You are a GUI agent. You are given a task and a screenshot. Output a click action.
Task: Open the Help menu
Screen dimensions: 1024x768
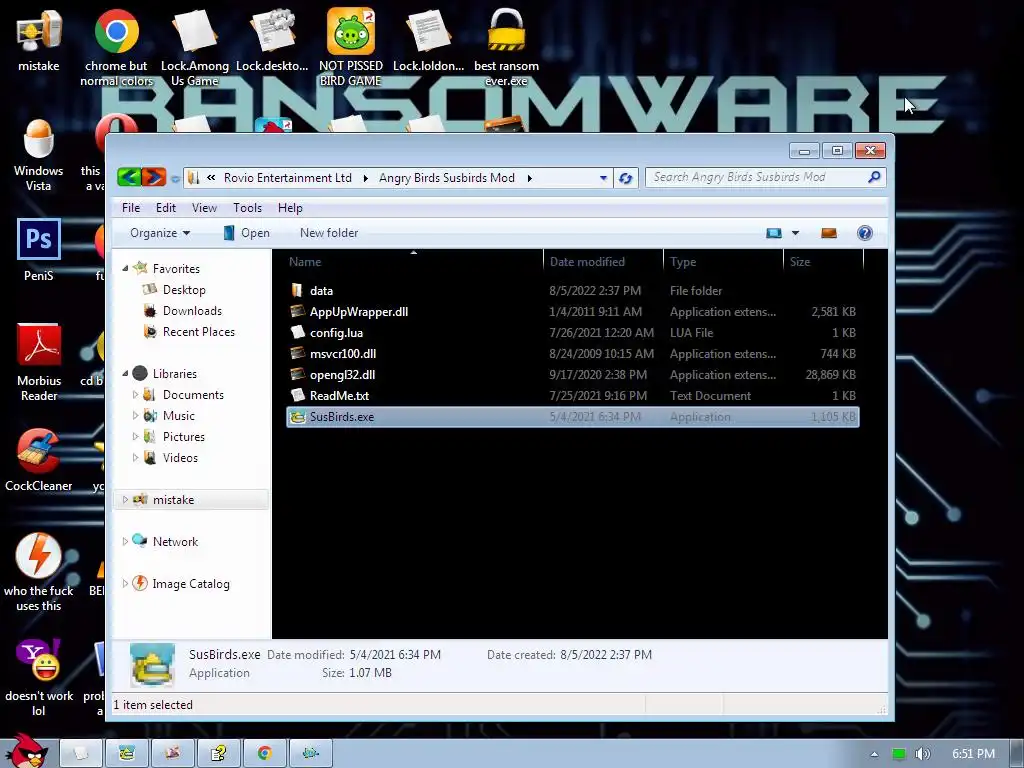coord(290,208)
